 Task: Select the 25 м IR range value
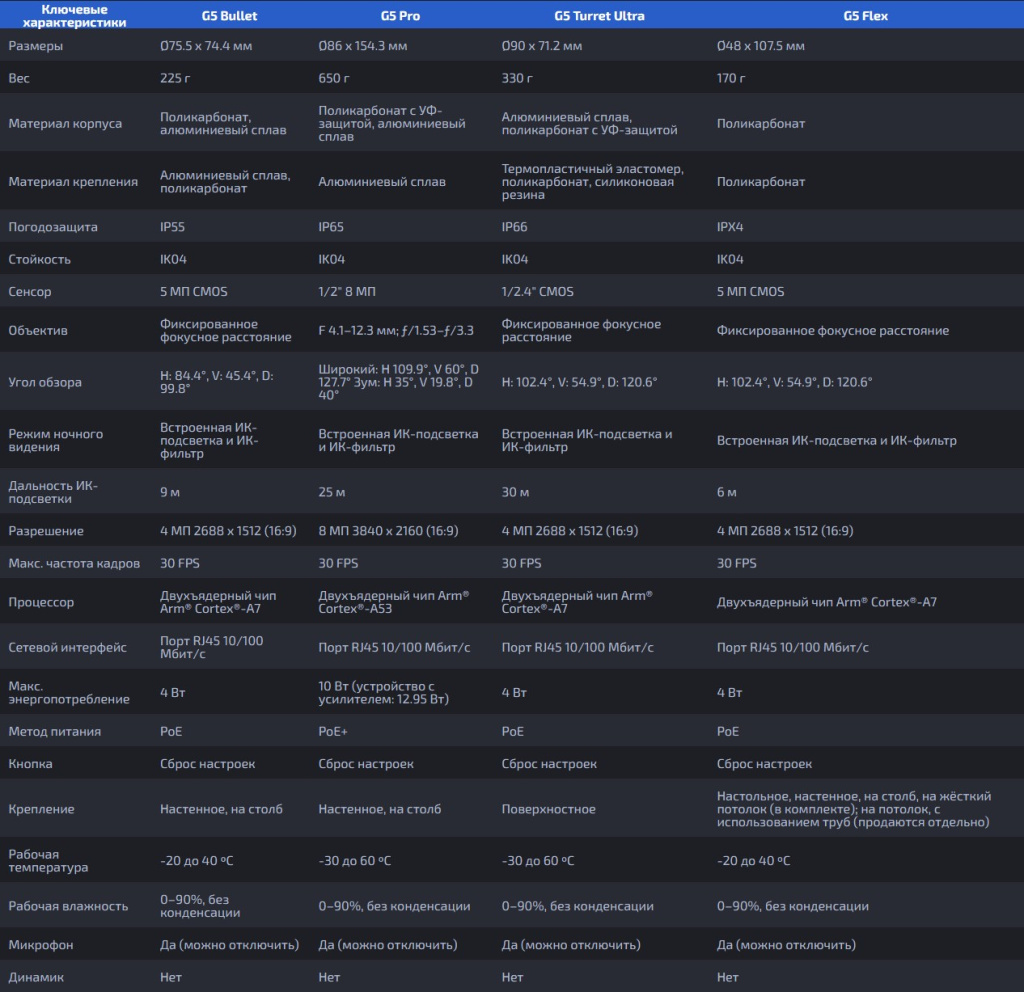point(331,492)
